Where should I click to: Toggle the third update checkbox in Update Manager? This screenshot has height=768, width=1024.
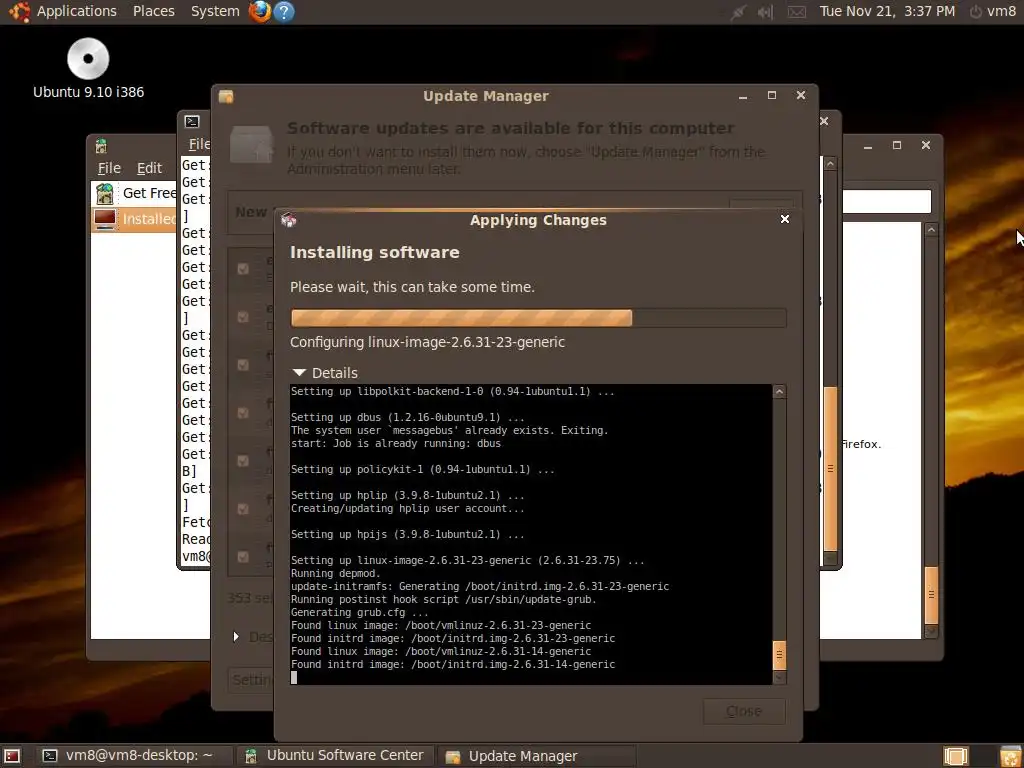243,365
